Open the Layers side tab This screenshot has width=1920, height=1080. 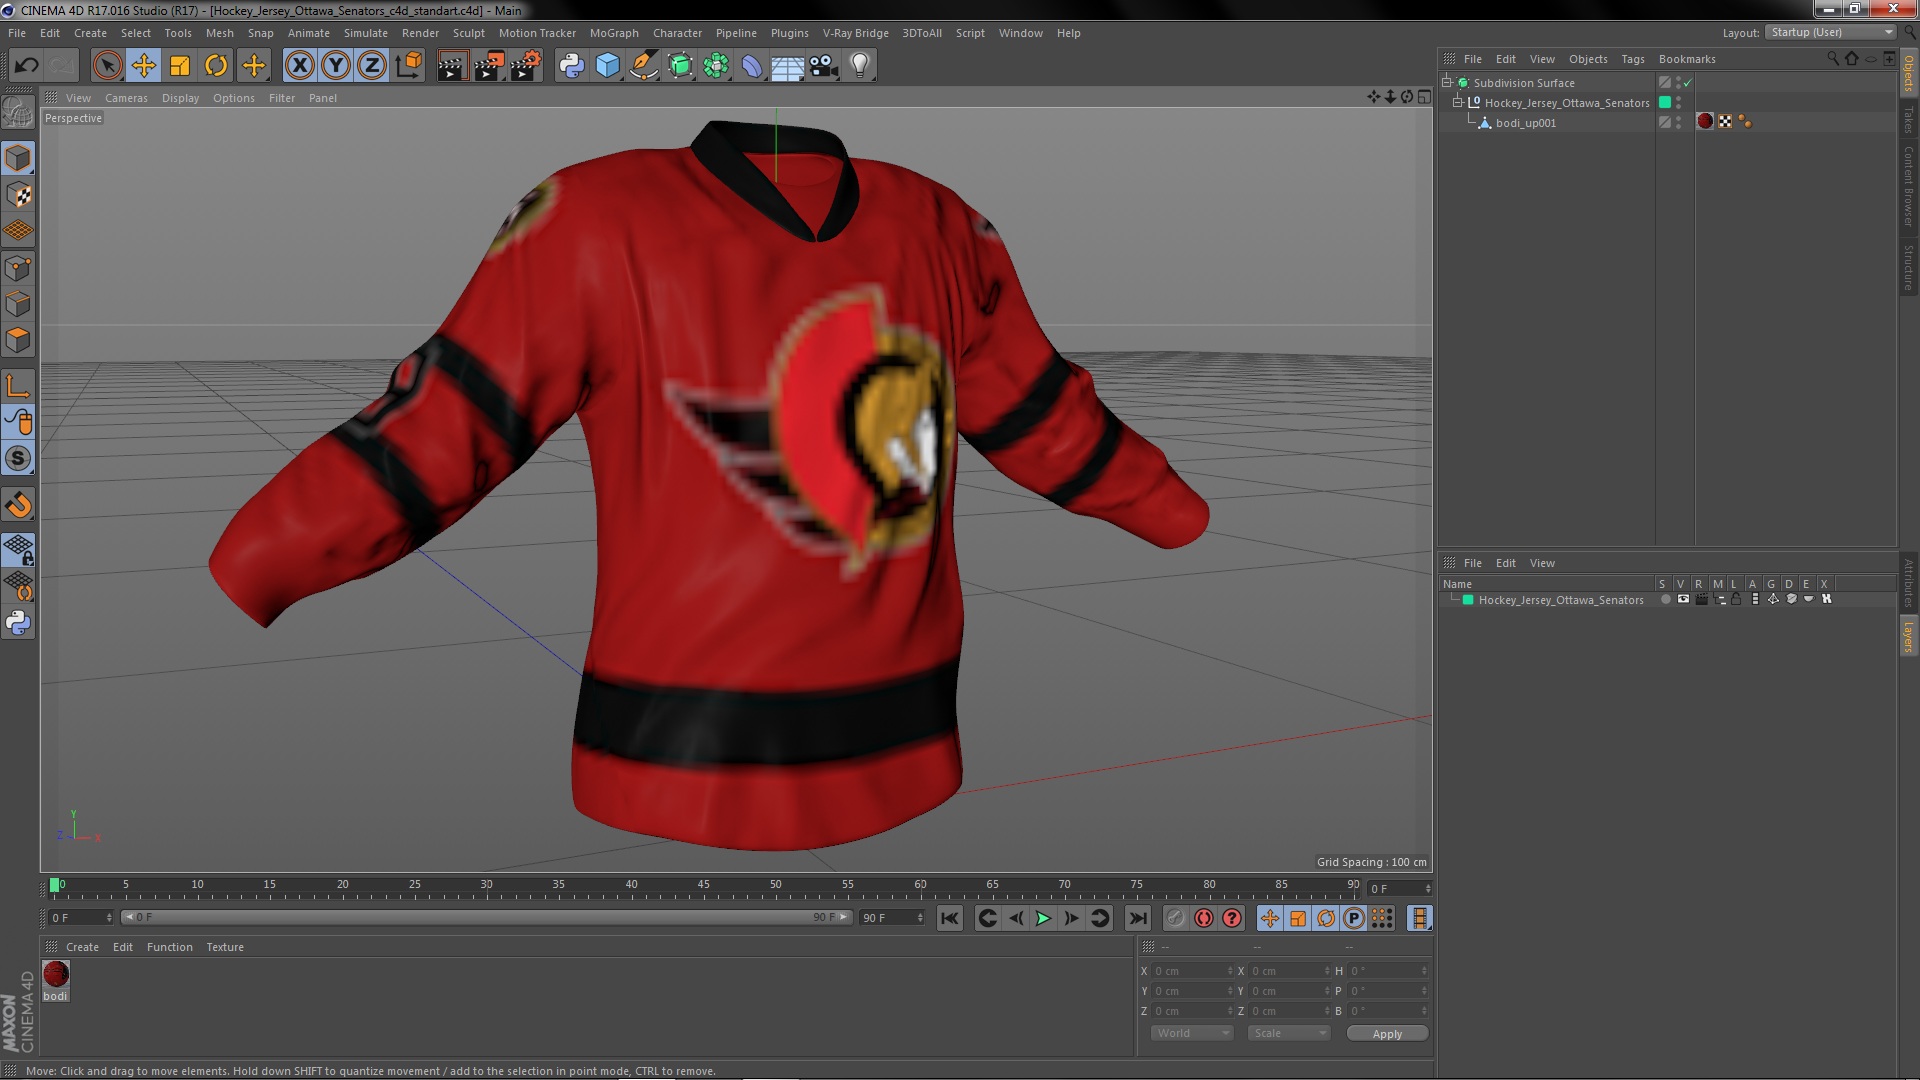point(1908,636)
